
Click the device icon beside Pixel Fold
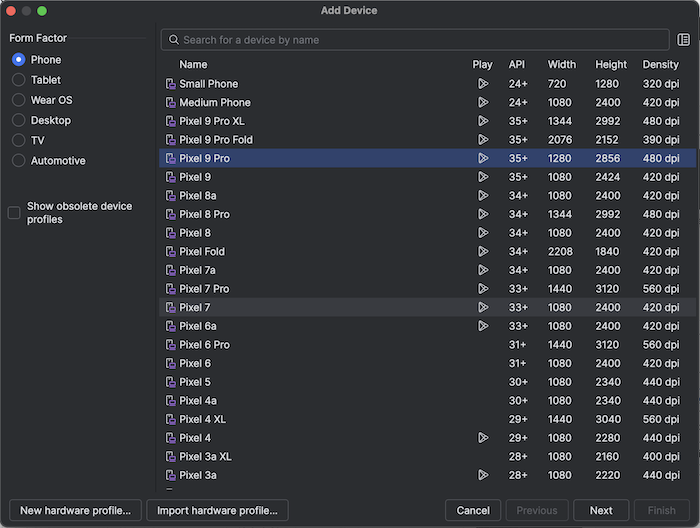(171, 252)
